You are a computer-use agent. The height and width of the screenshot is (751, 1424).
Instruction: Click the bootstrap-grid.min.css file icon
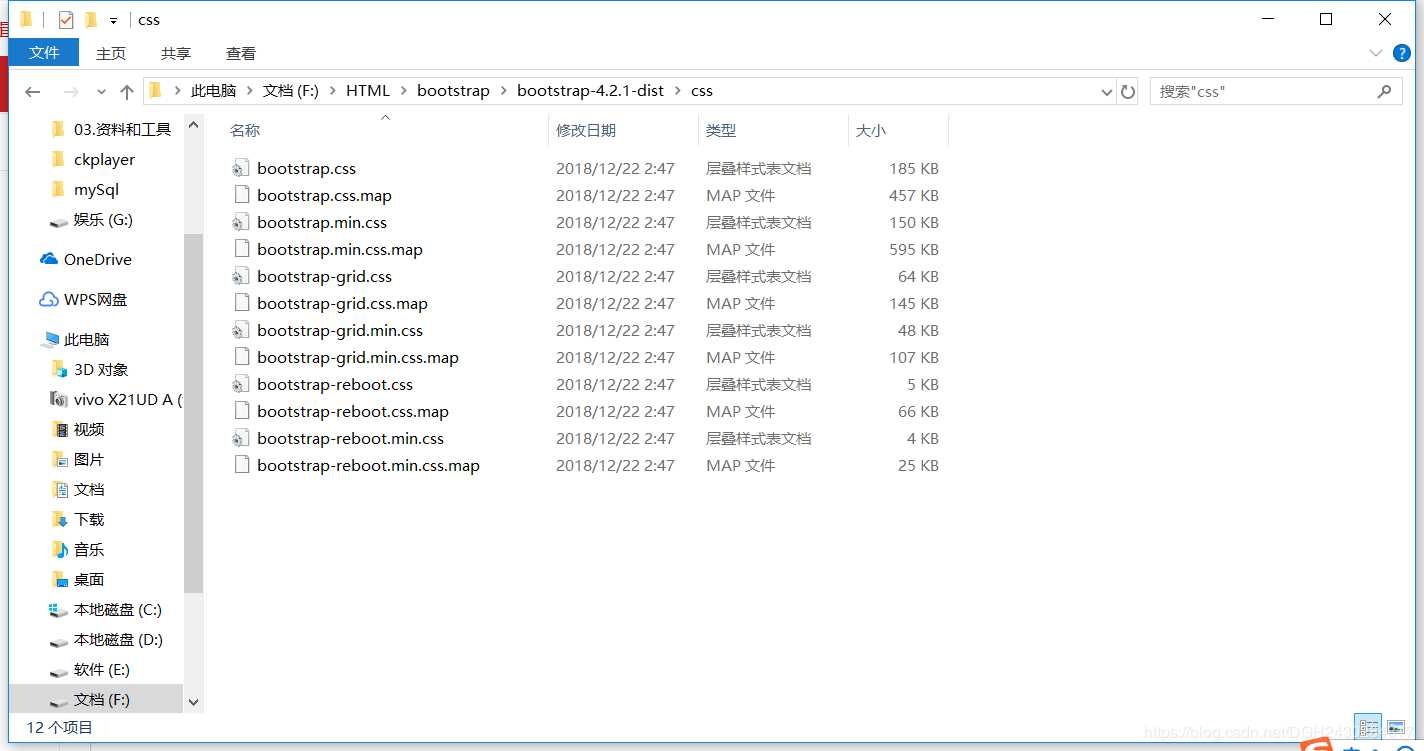[240, 330]
